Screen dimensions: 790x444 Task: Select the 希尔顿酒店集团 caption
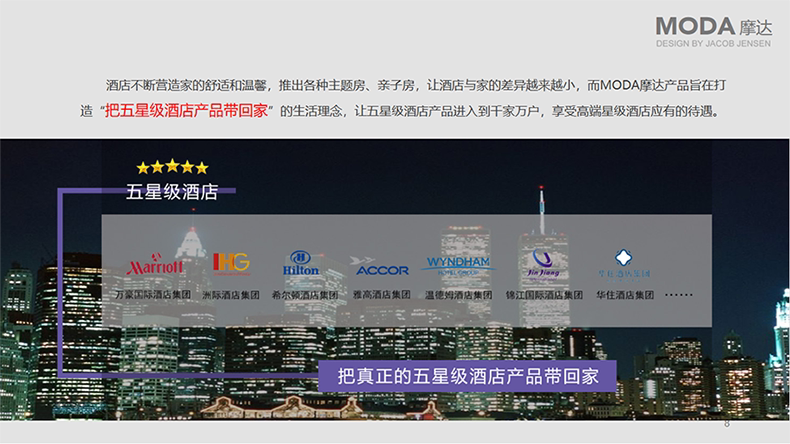coord(305,295)
